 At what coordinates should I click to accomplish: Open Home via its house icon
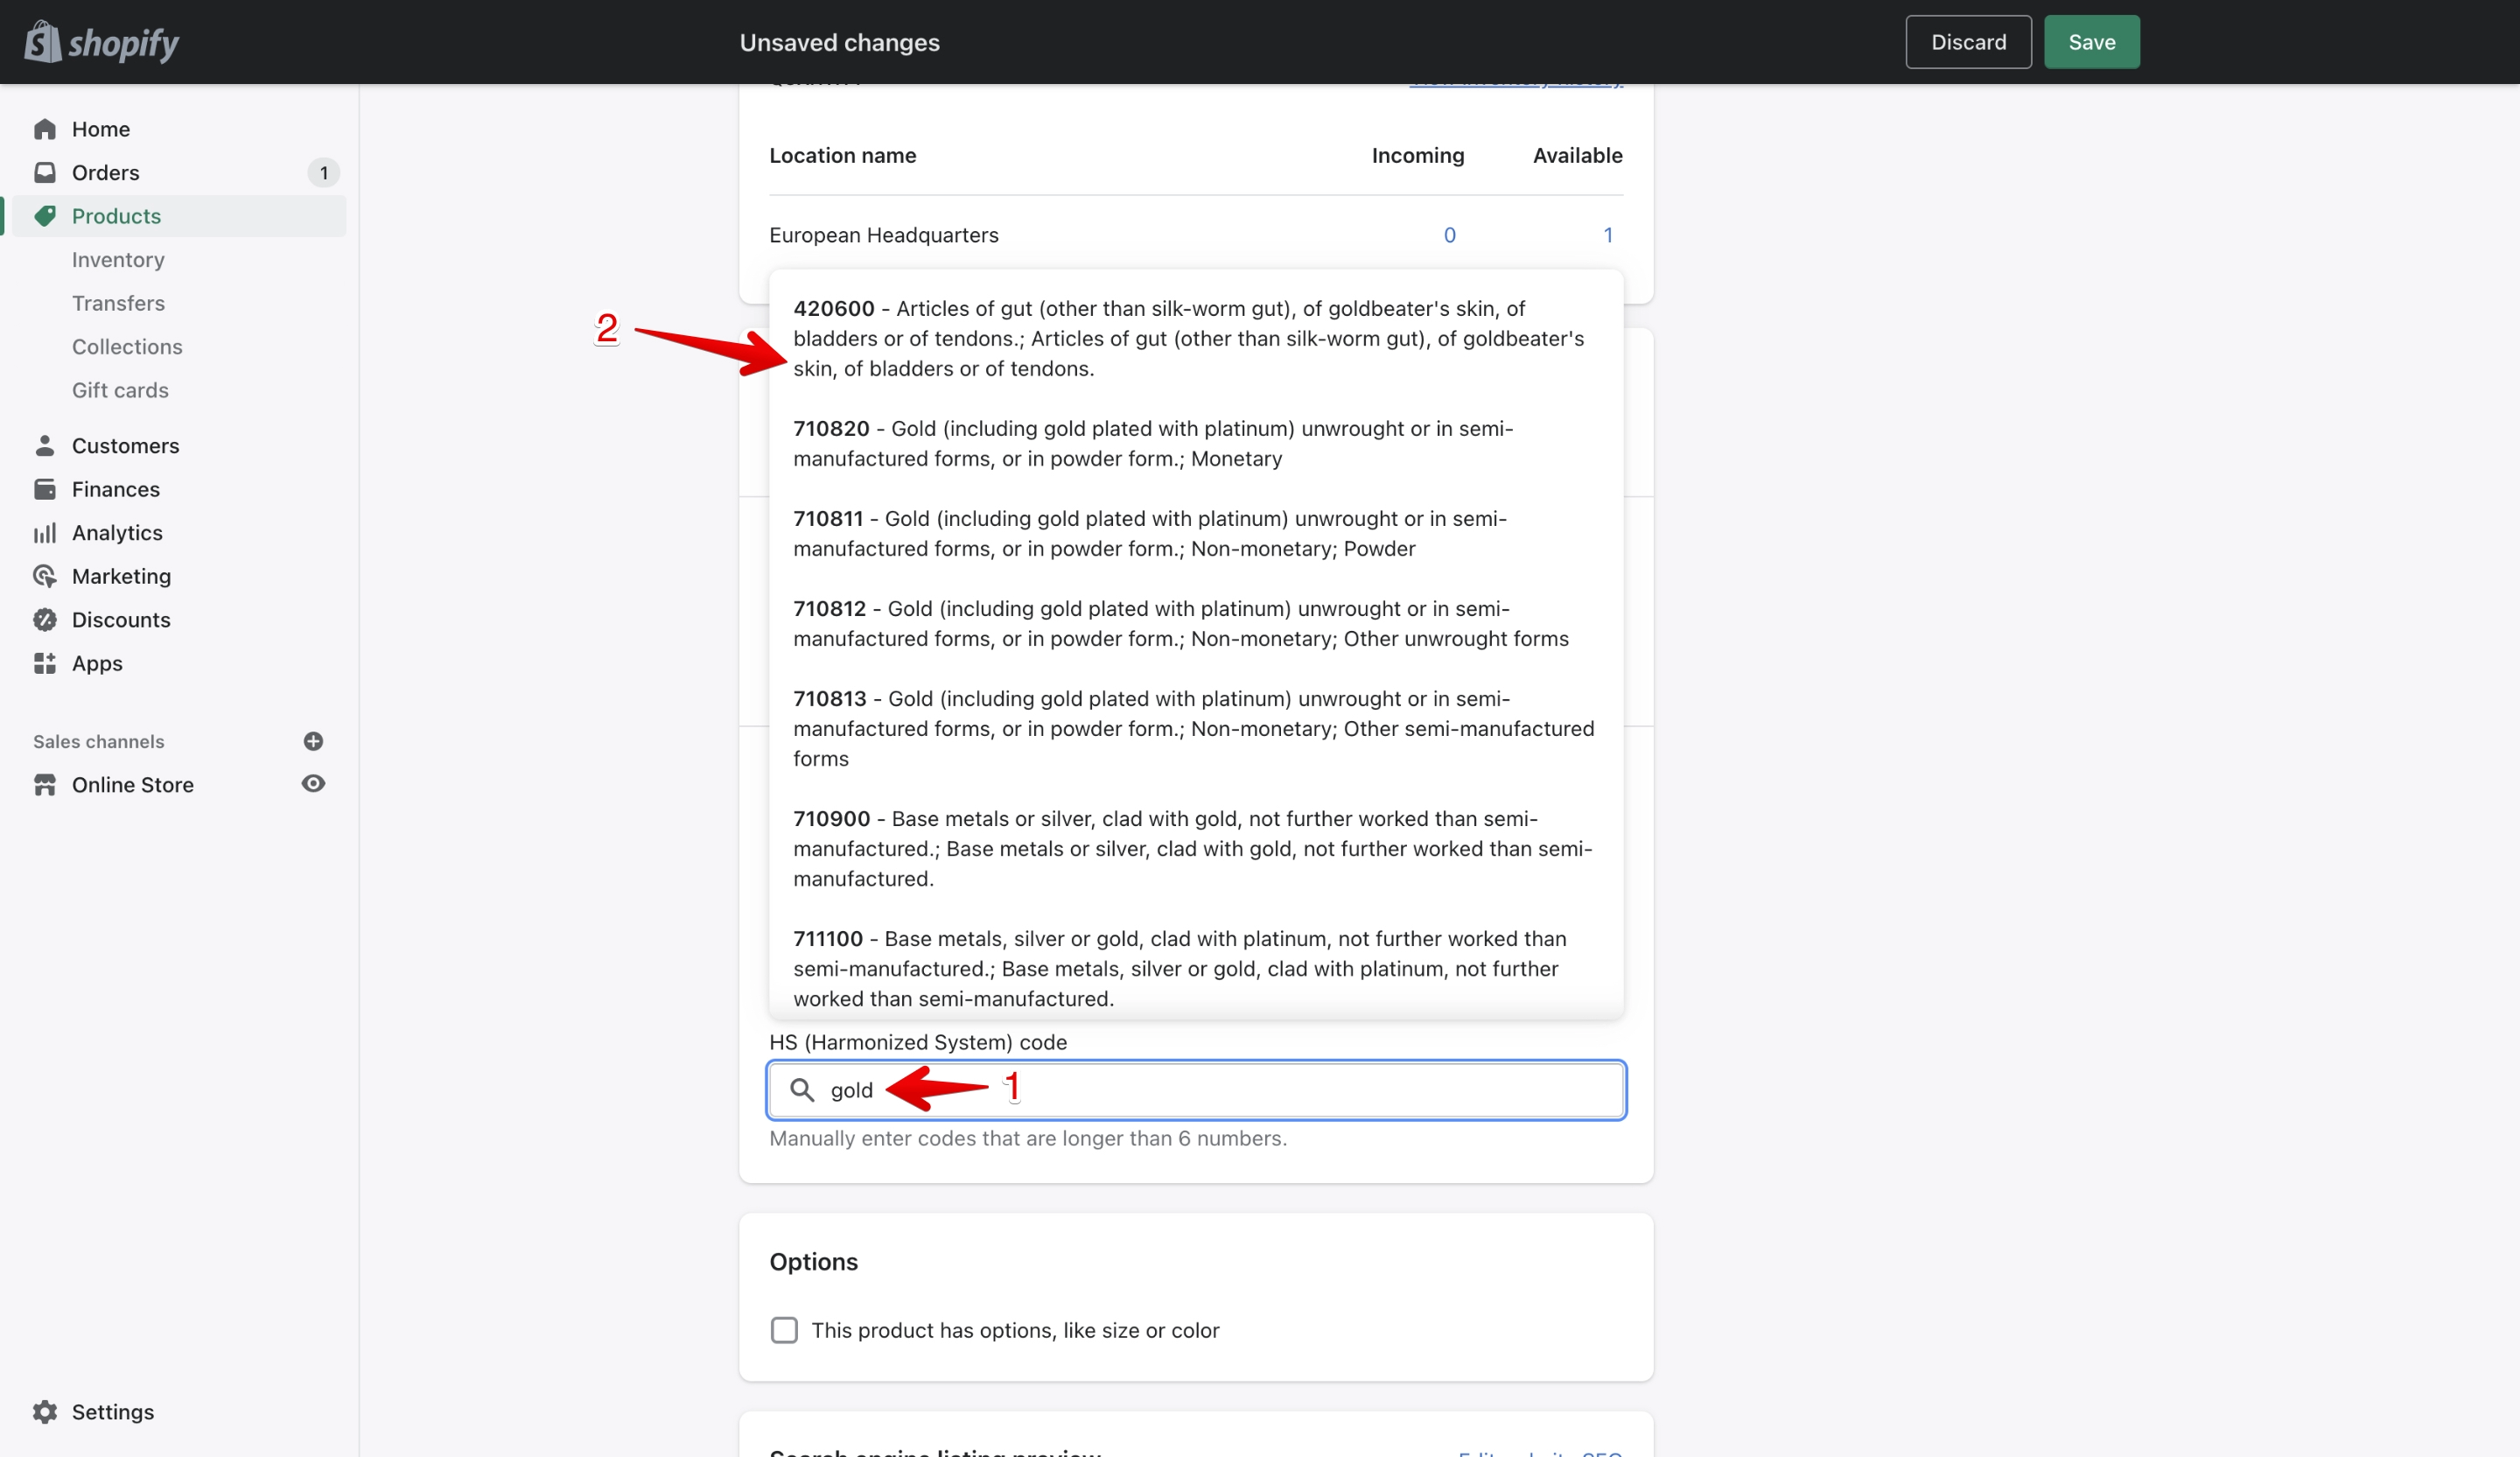coord(45,129)
